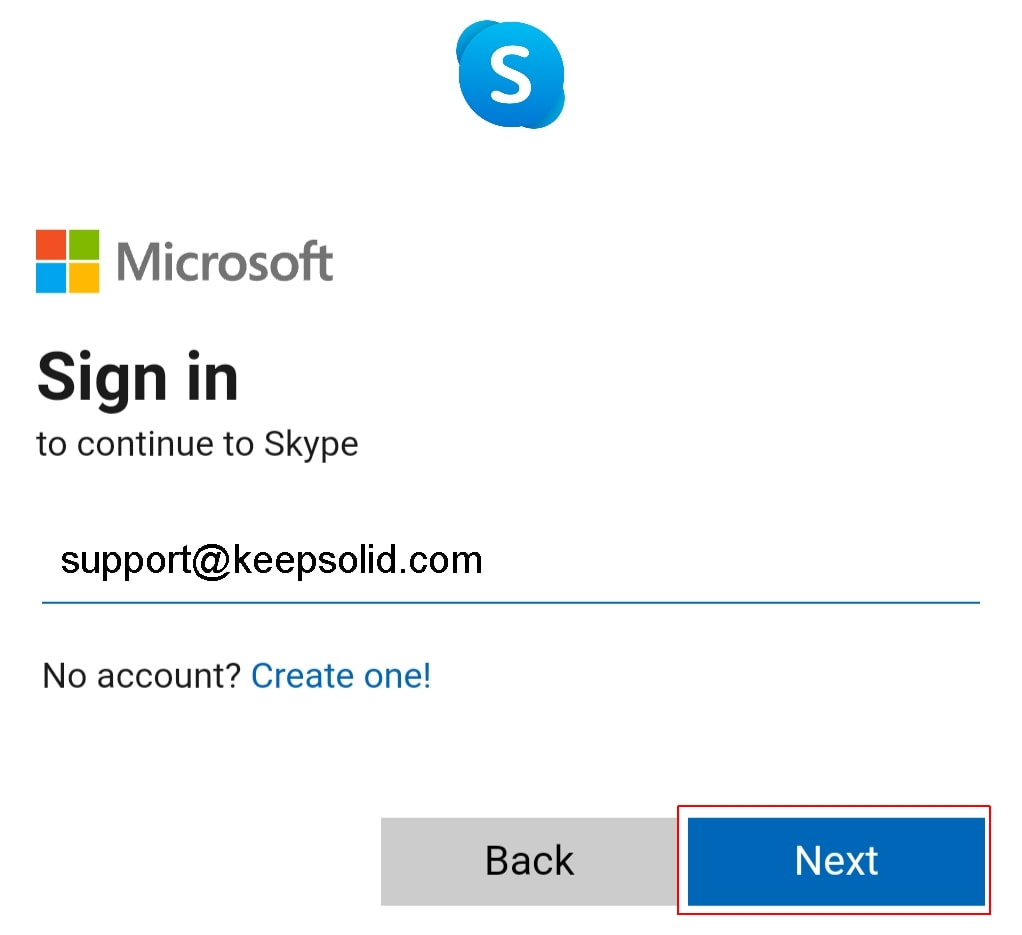Click the yellow square of Microsoft logo
1022x935 pixels.
pos(84,278)
